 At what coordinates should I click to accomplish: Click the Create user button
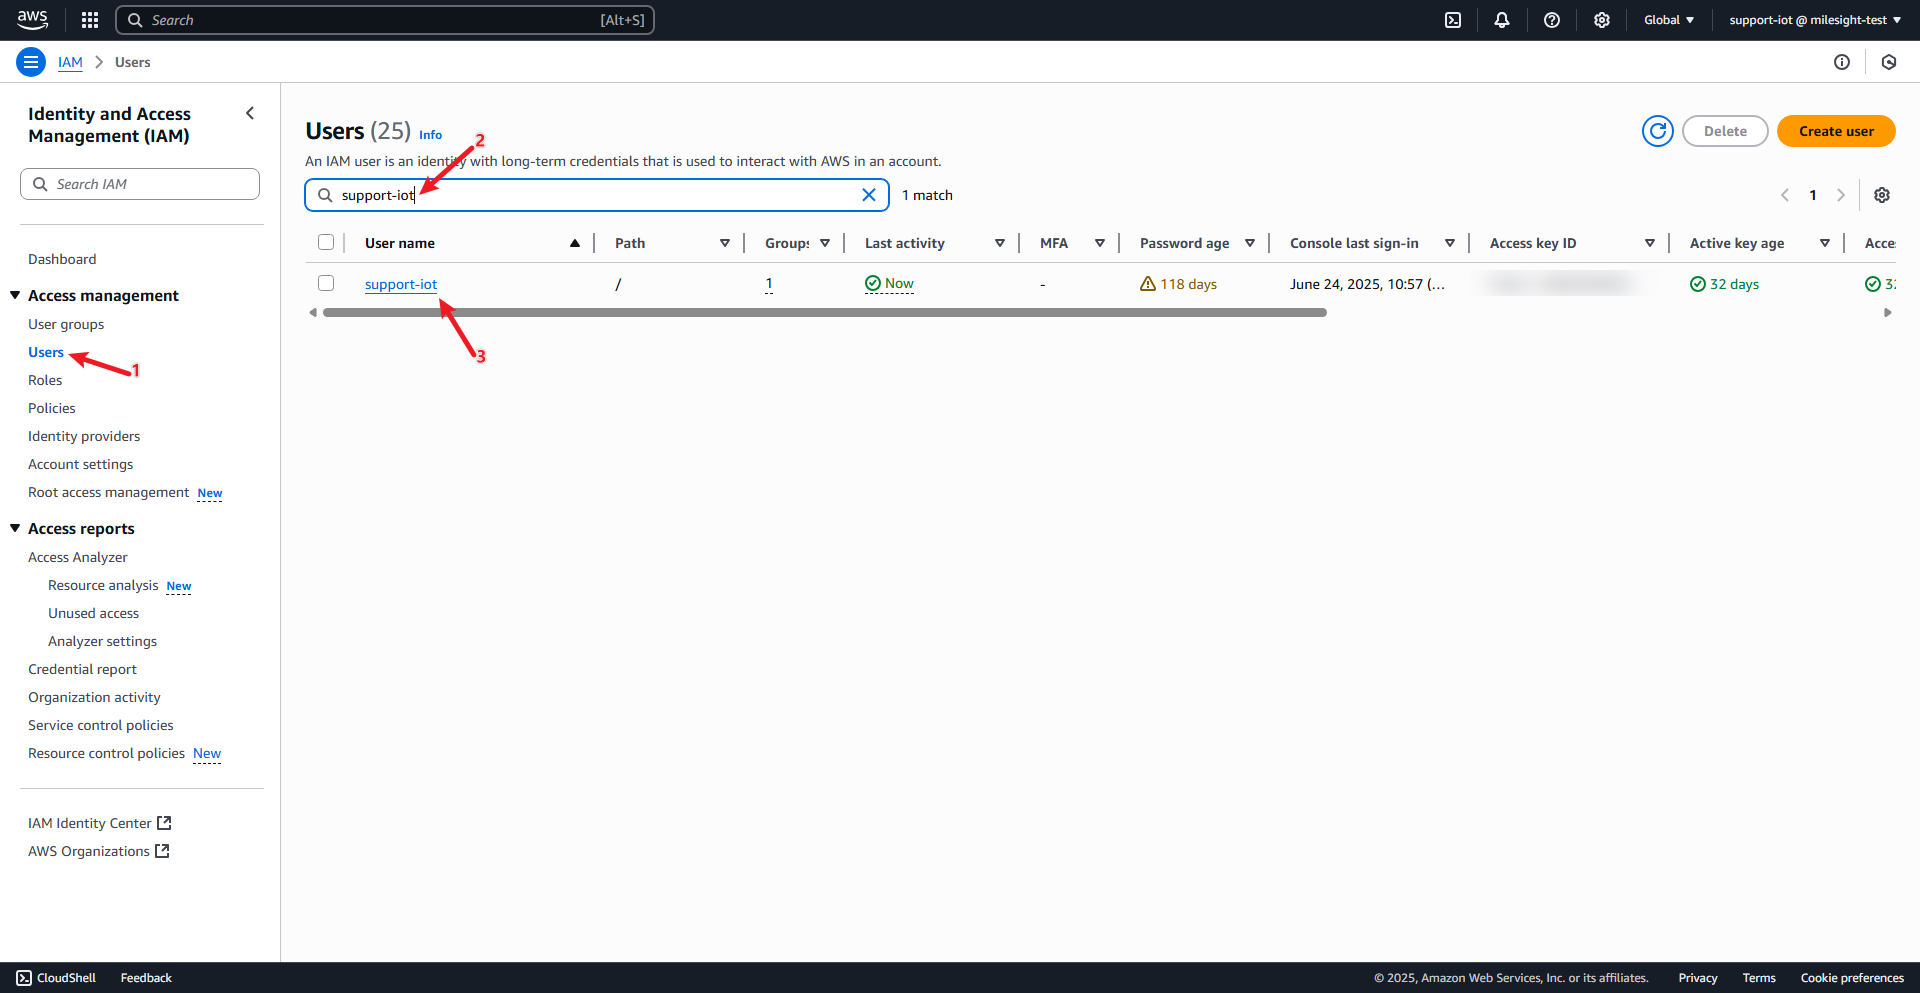1836,131
